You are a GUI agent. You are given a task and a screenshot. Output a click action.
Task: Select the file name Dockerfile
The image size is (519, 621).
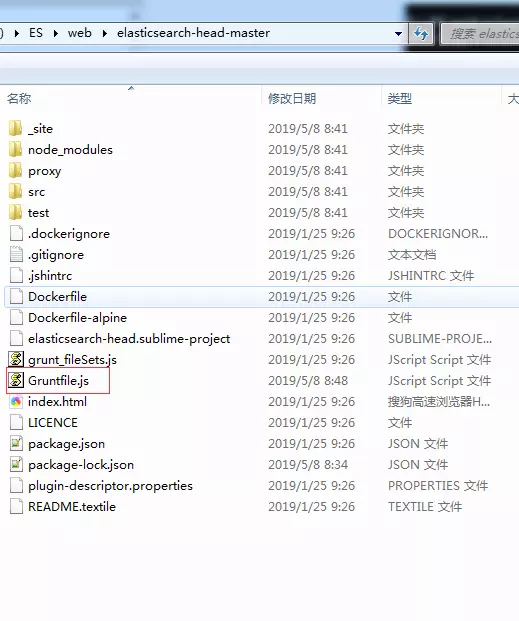tap(57, 297)
